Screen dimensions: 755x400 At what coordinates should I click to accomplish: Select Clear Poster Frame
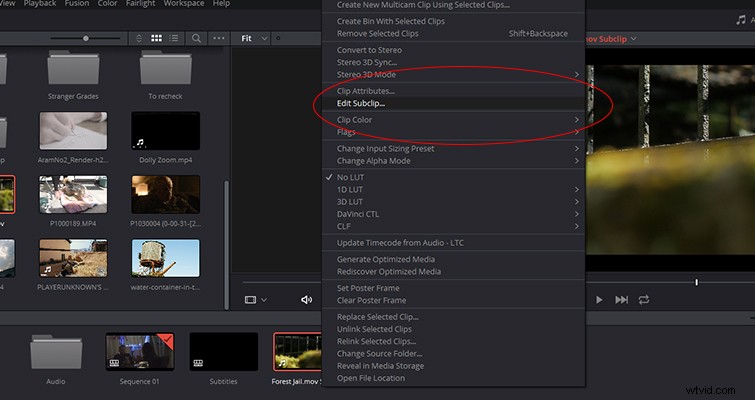click(x=454, y=300)
